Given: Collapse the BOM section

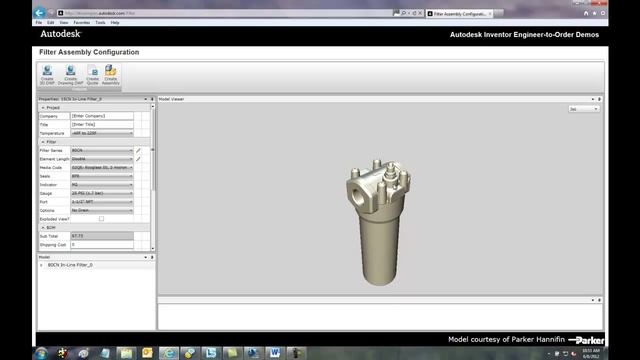Looking at the screenshot, I should tap(43, 227).
